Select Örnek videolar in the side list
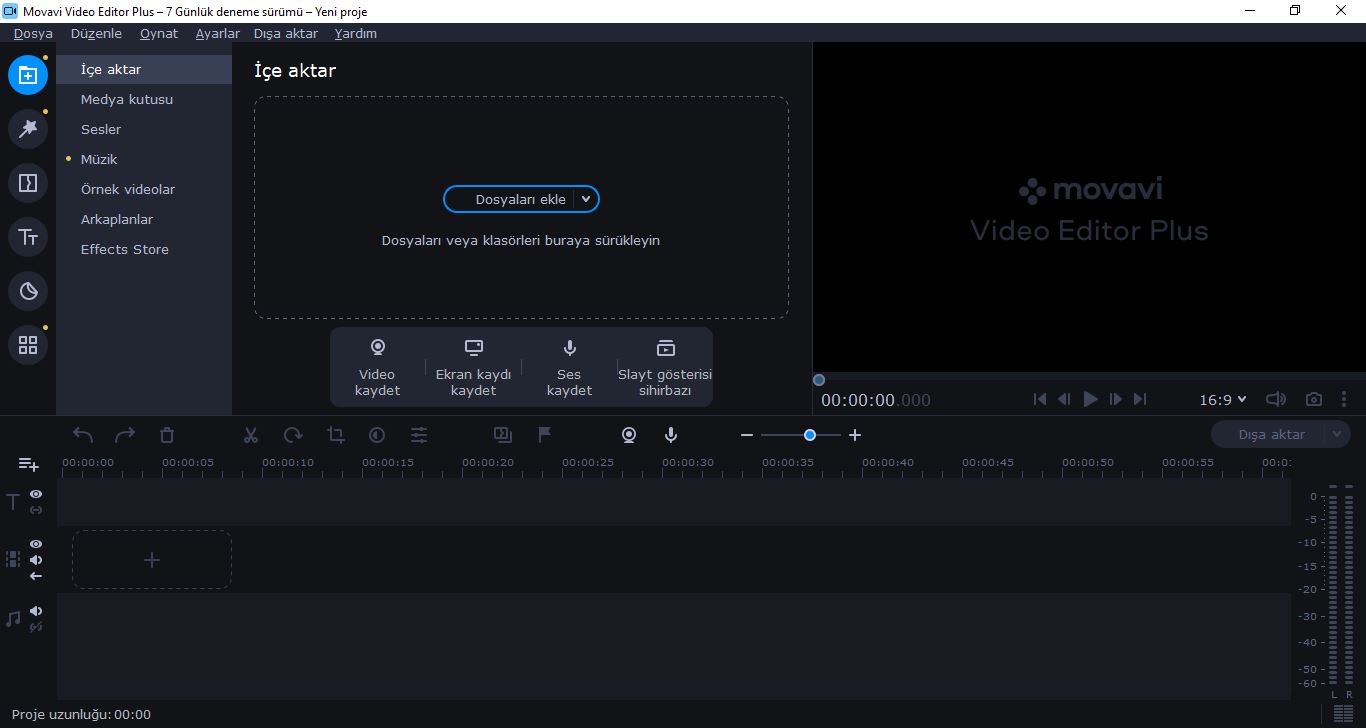The width and height of the screenshot is (1366, 728). coord(144,189)
